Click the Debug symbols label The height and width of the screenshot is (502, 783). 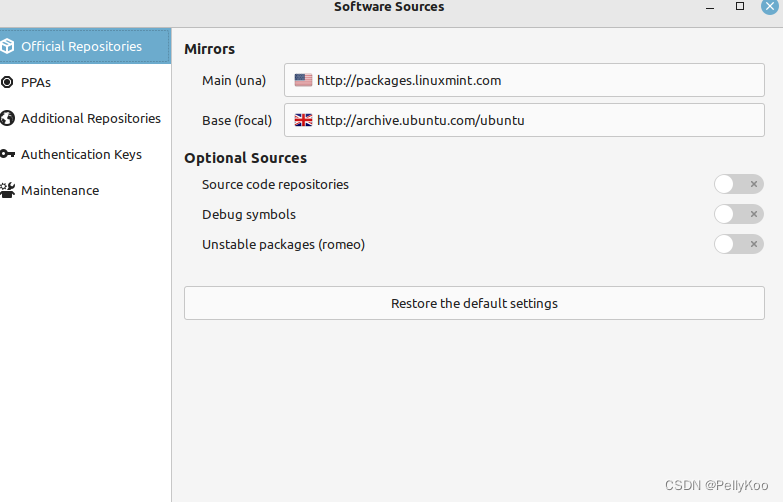tap(249, 214)
